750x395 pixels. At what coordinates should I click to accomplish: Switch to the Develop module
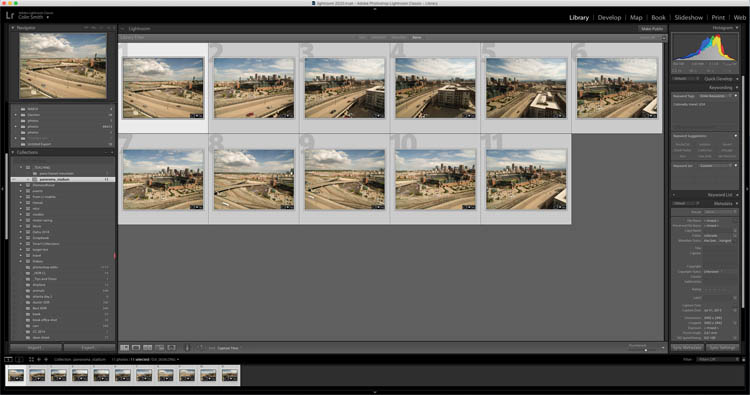[609, 17]
